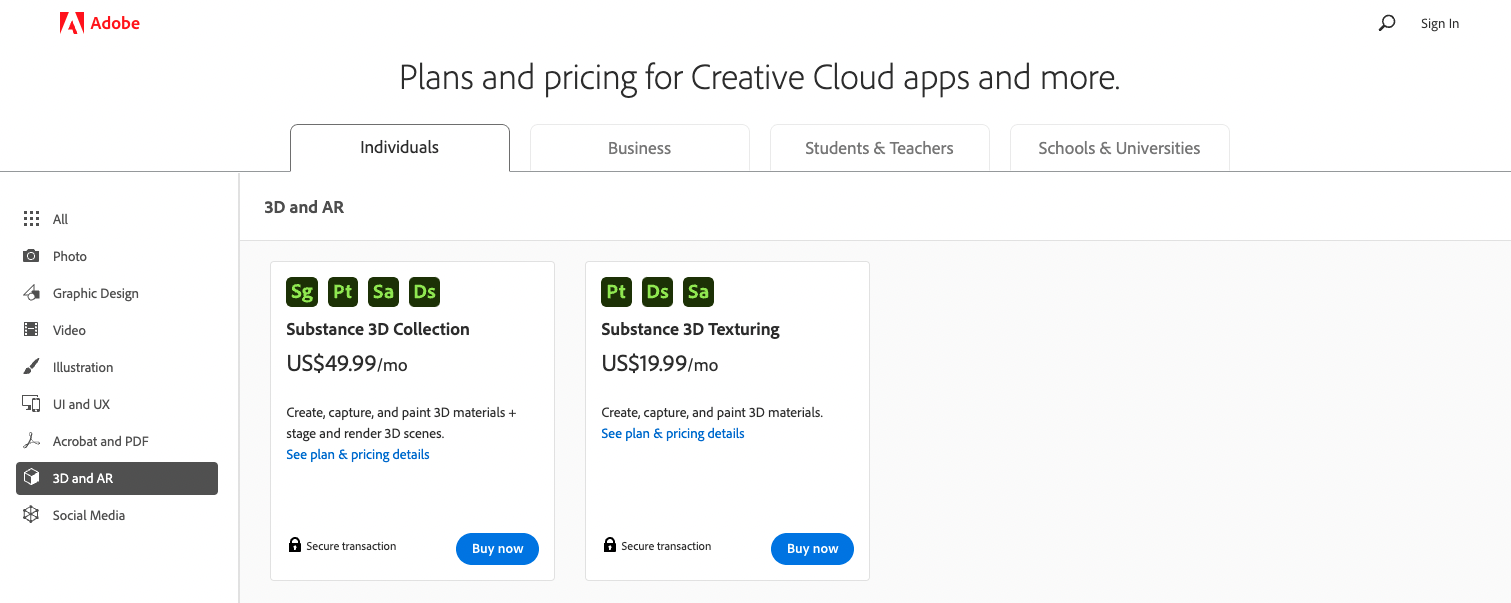
Task: Click the 3D and AR section heading
Action: 304,207
